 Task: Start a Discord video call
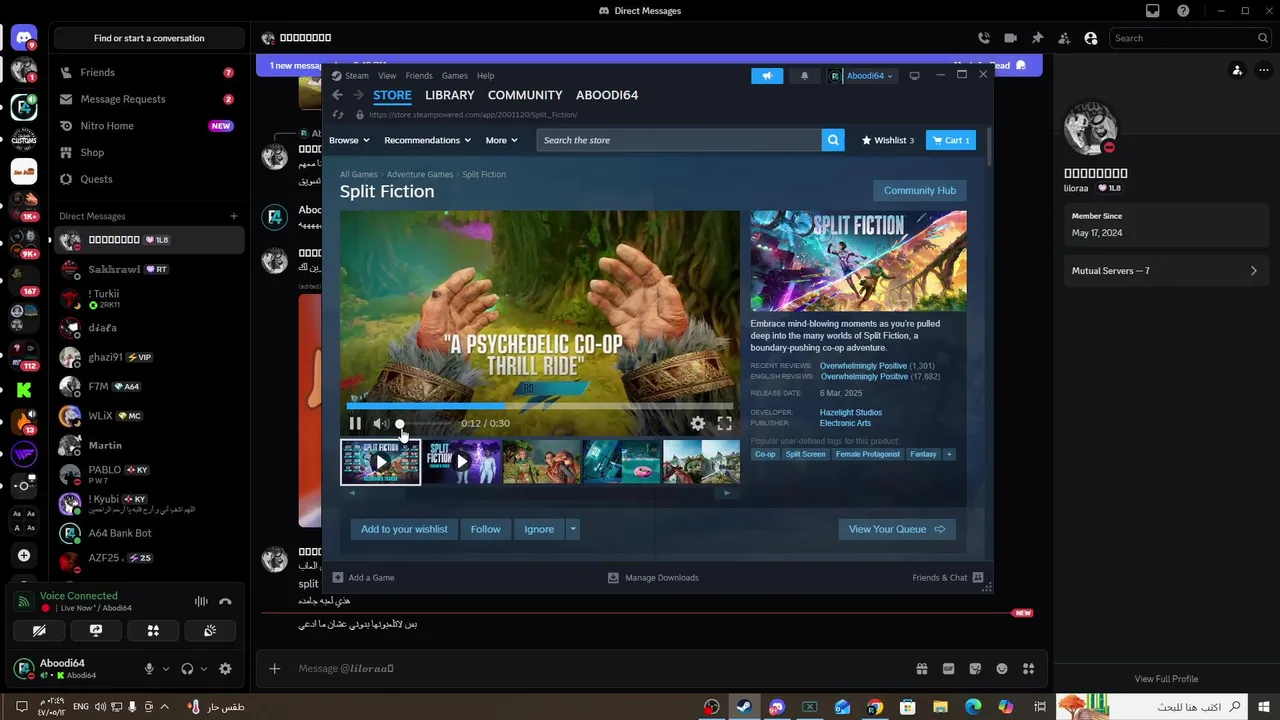click(1010, 38)
